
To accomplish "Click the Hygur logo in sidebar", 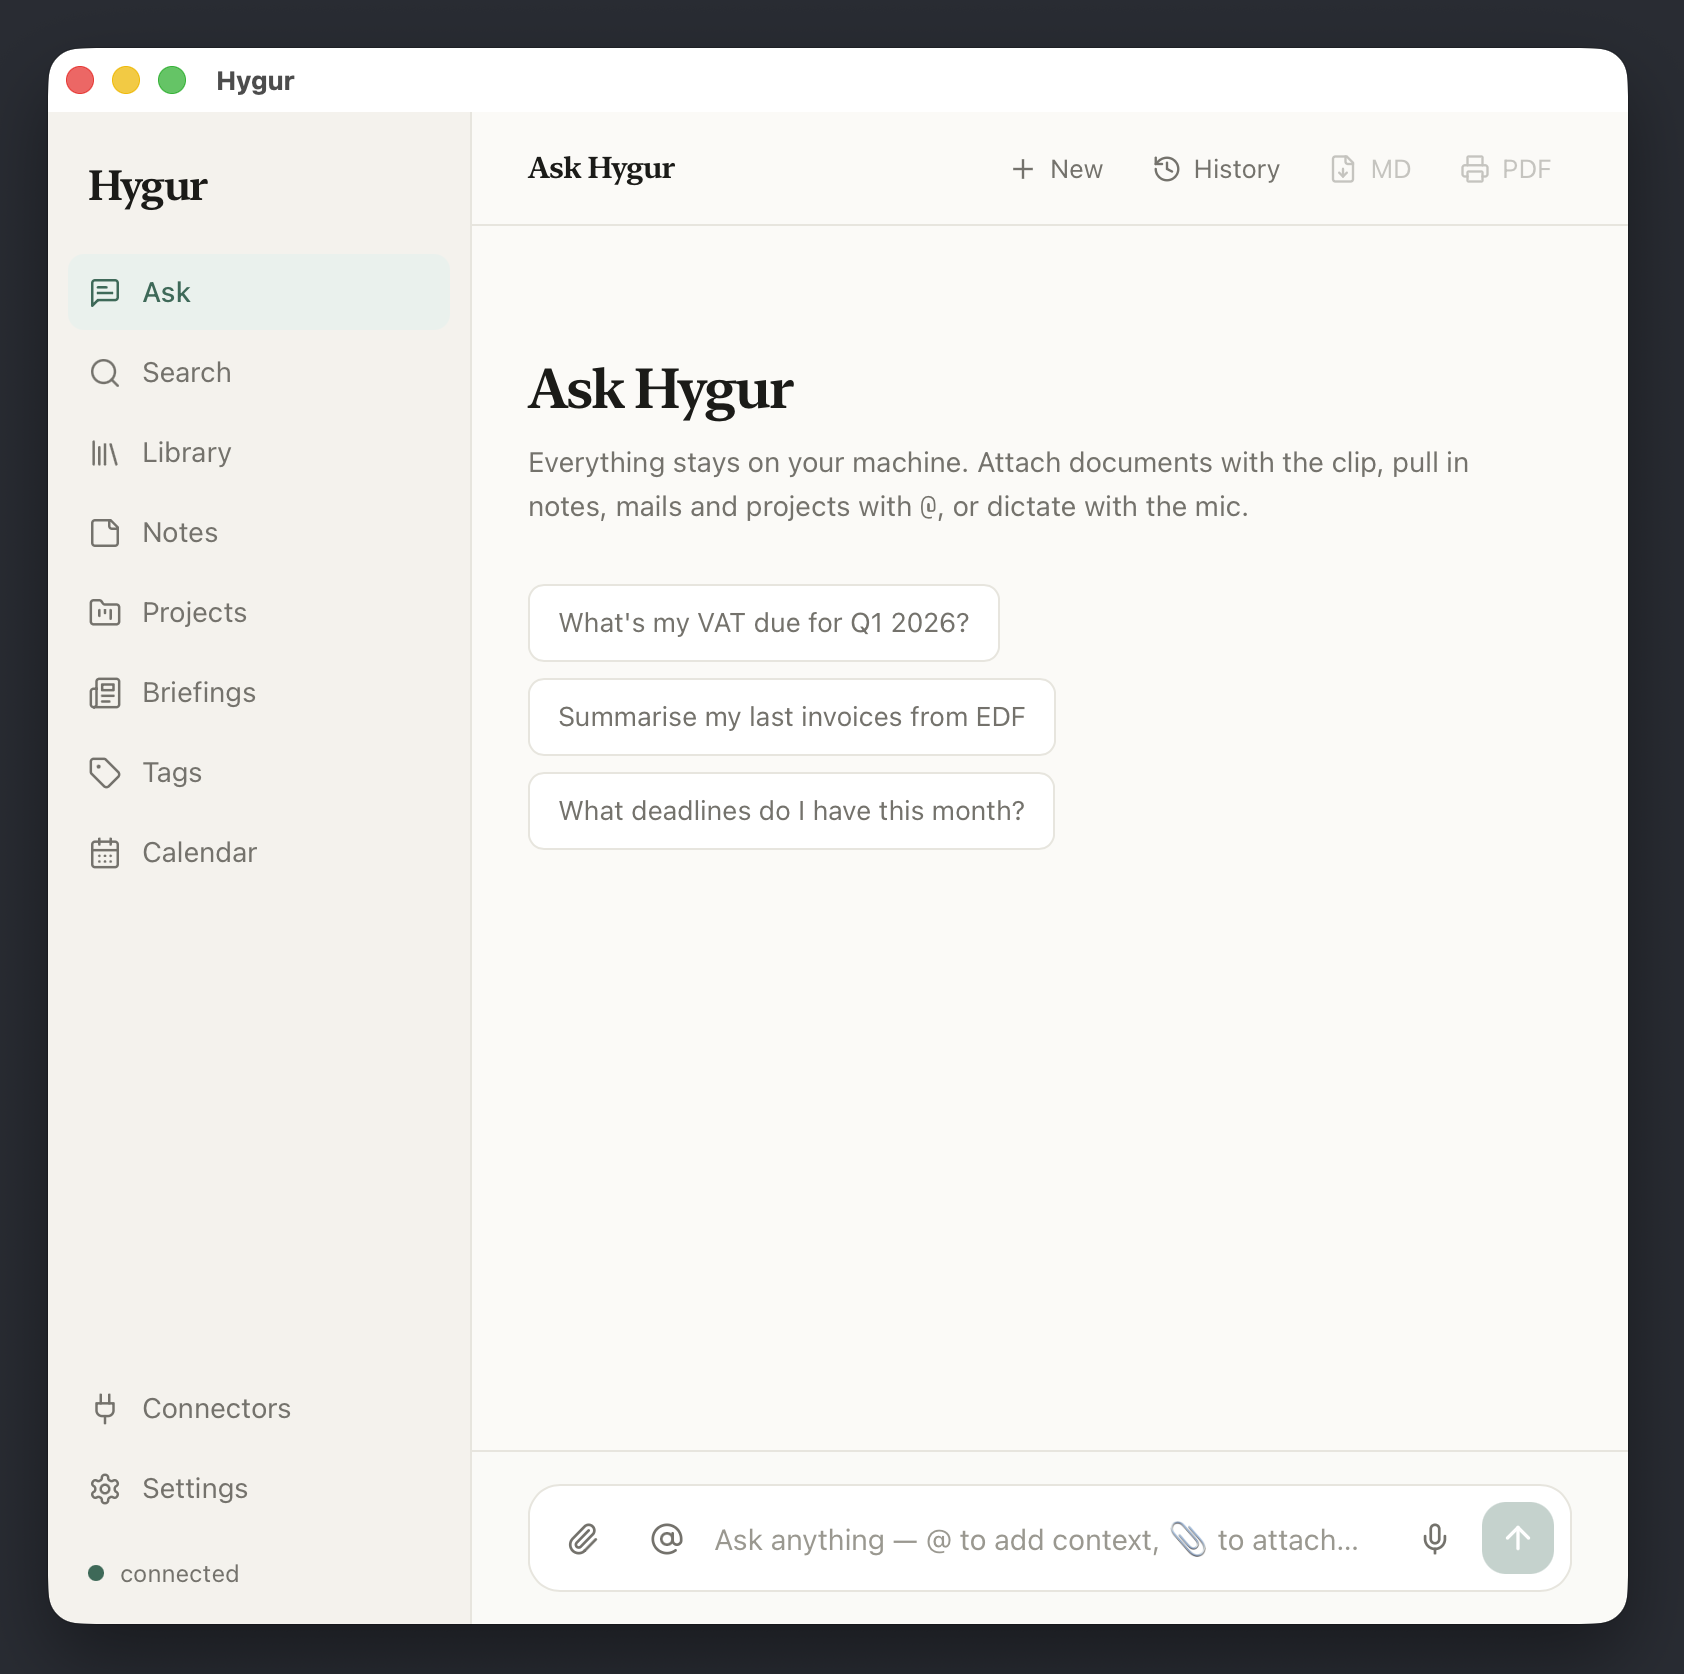I will pyautogui.click(x=148, y=186).
